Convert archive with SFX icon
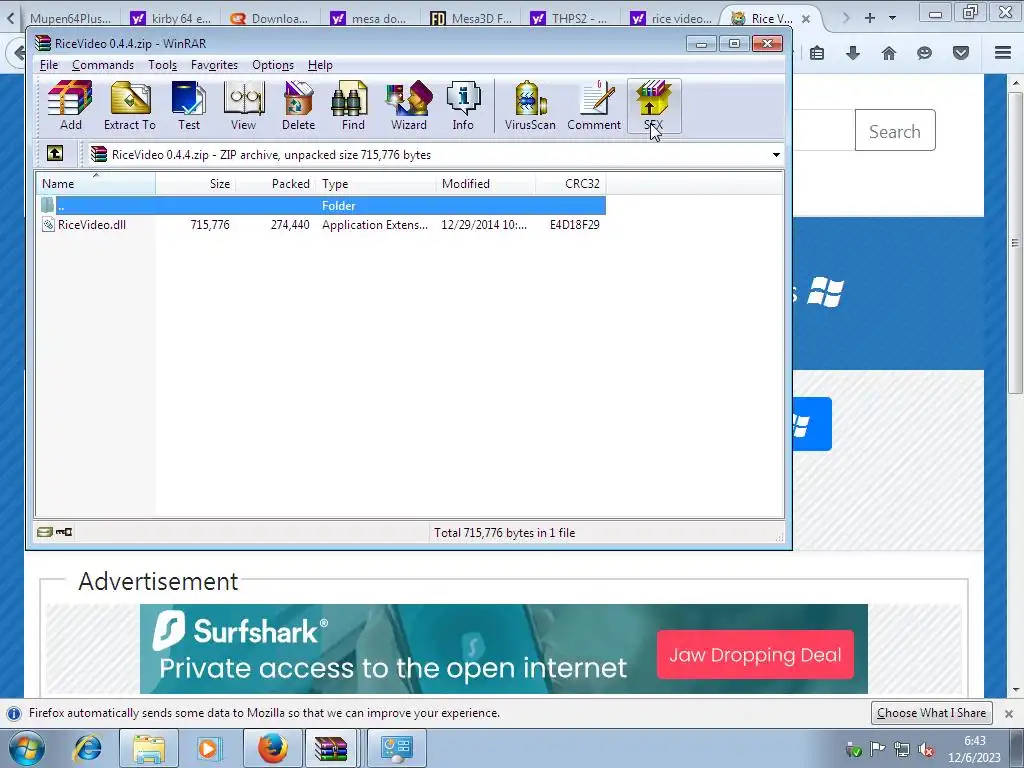Viewport: 1024px width, 768px height. pos(654,106)
